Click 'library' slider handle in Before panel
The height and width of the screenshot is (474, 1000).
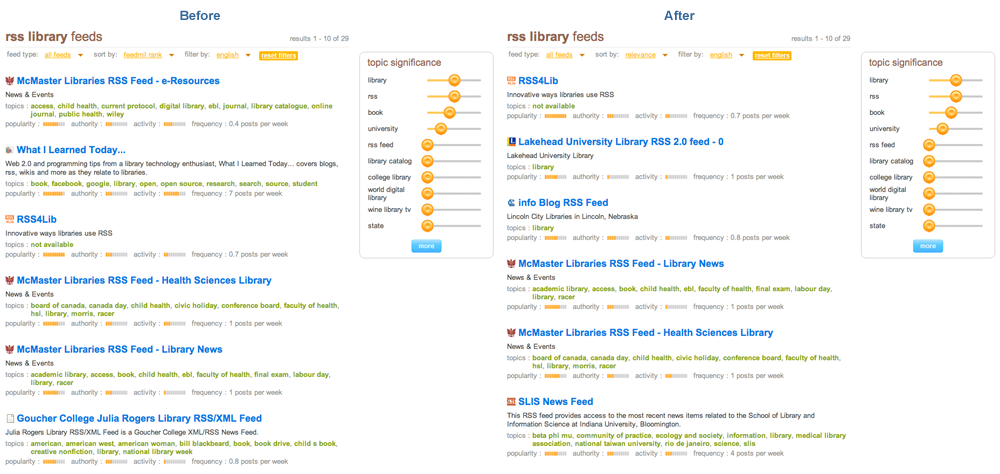point(454,80)
